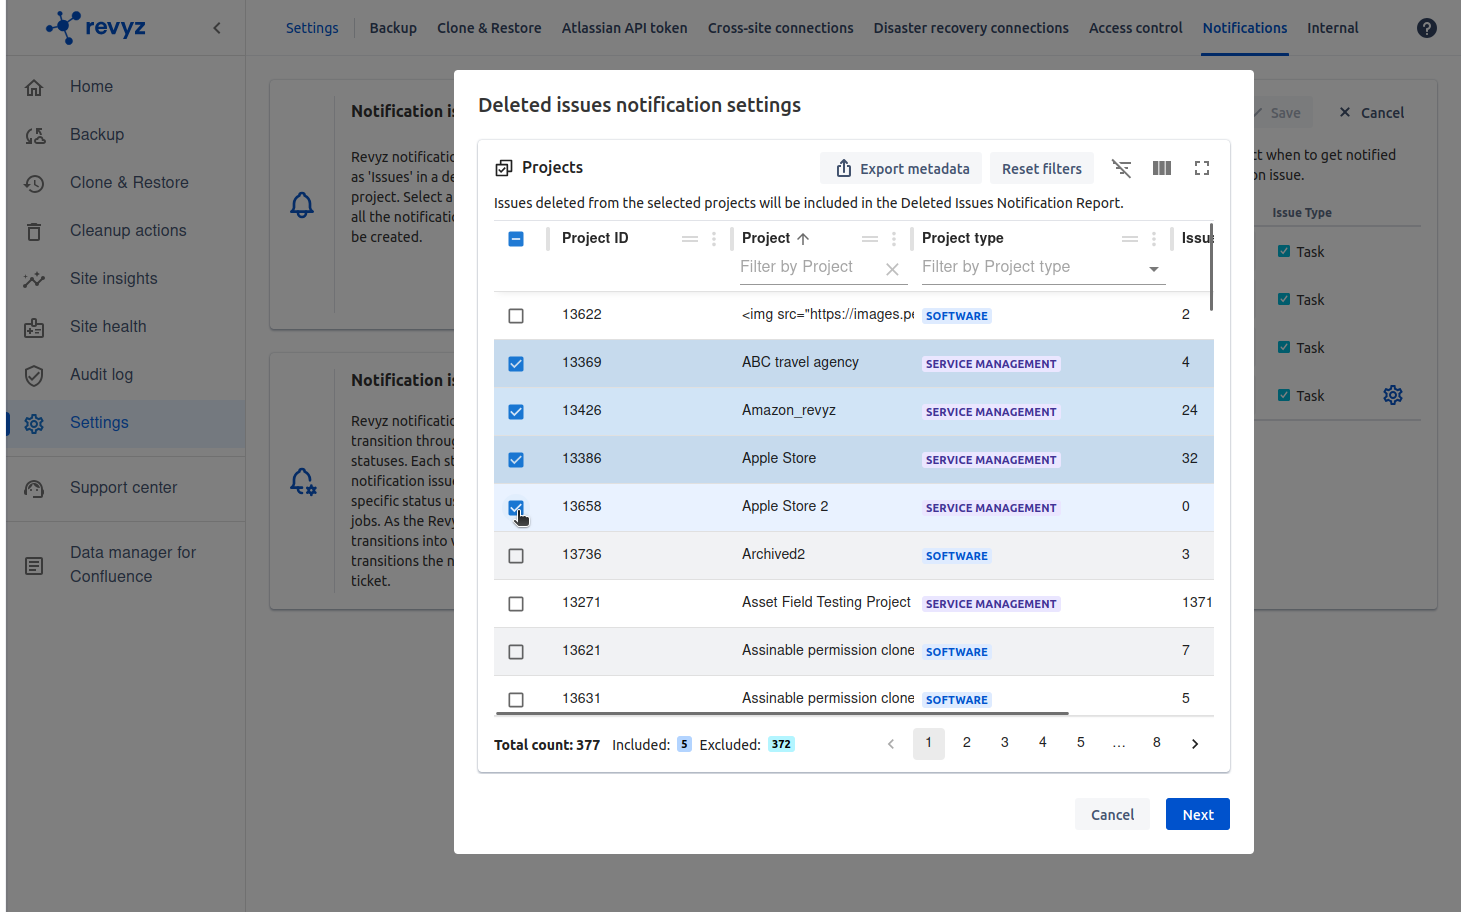Click the Next button
This screenshot has height=912, width=1461.
[x=1197, y=815]
